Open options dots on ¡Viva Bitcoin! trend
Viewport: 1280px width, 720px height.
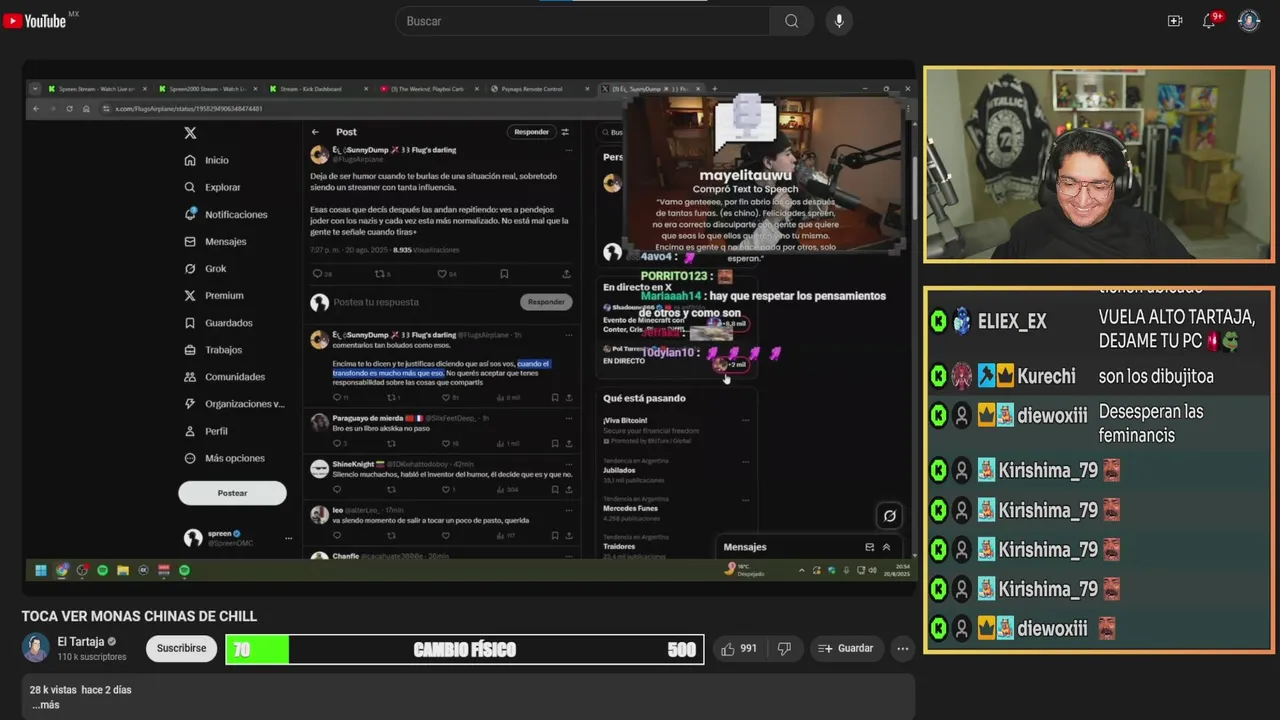(x=745, y=420)
